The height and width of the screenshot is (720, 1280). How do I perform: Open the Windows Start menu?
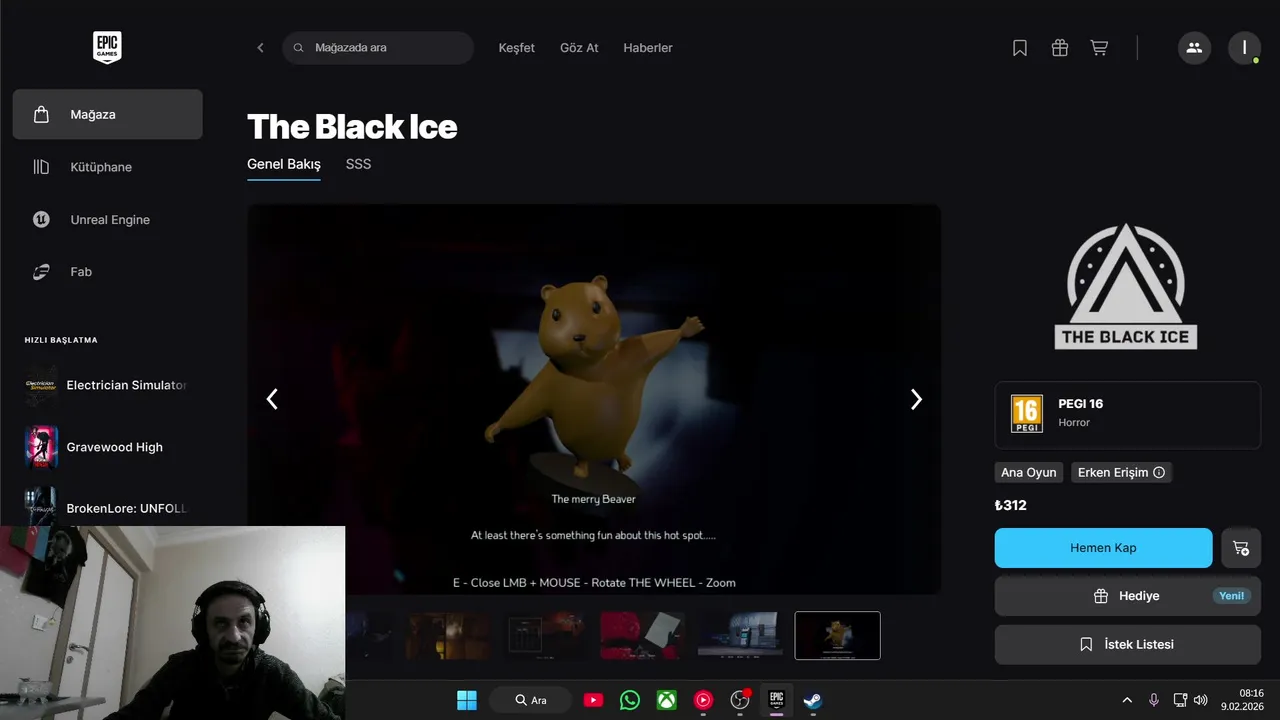point(467,700)
